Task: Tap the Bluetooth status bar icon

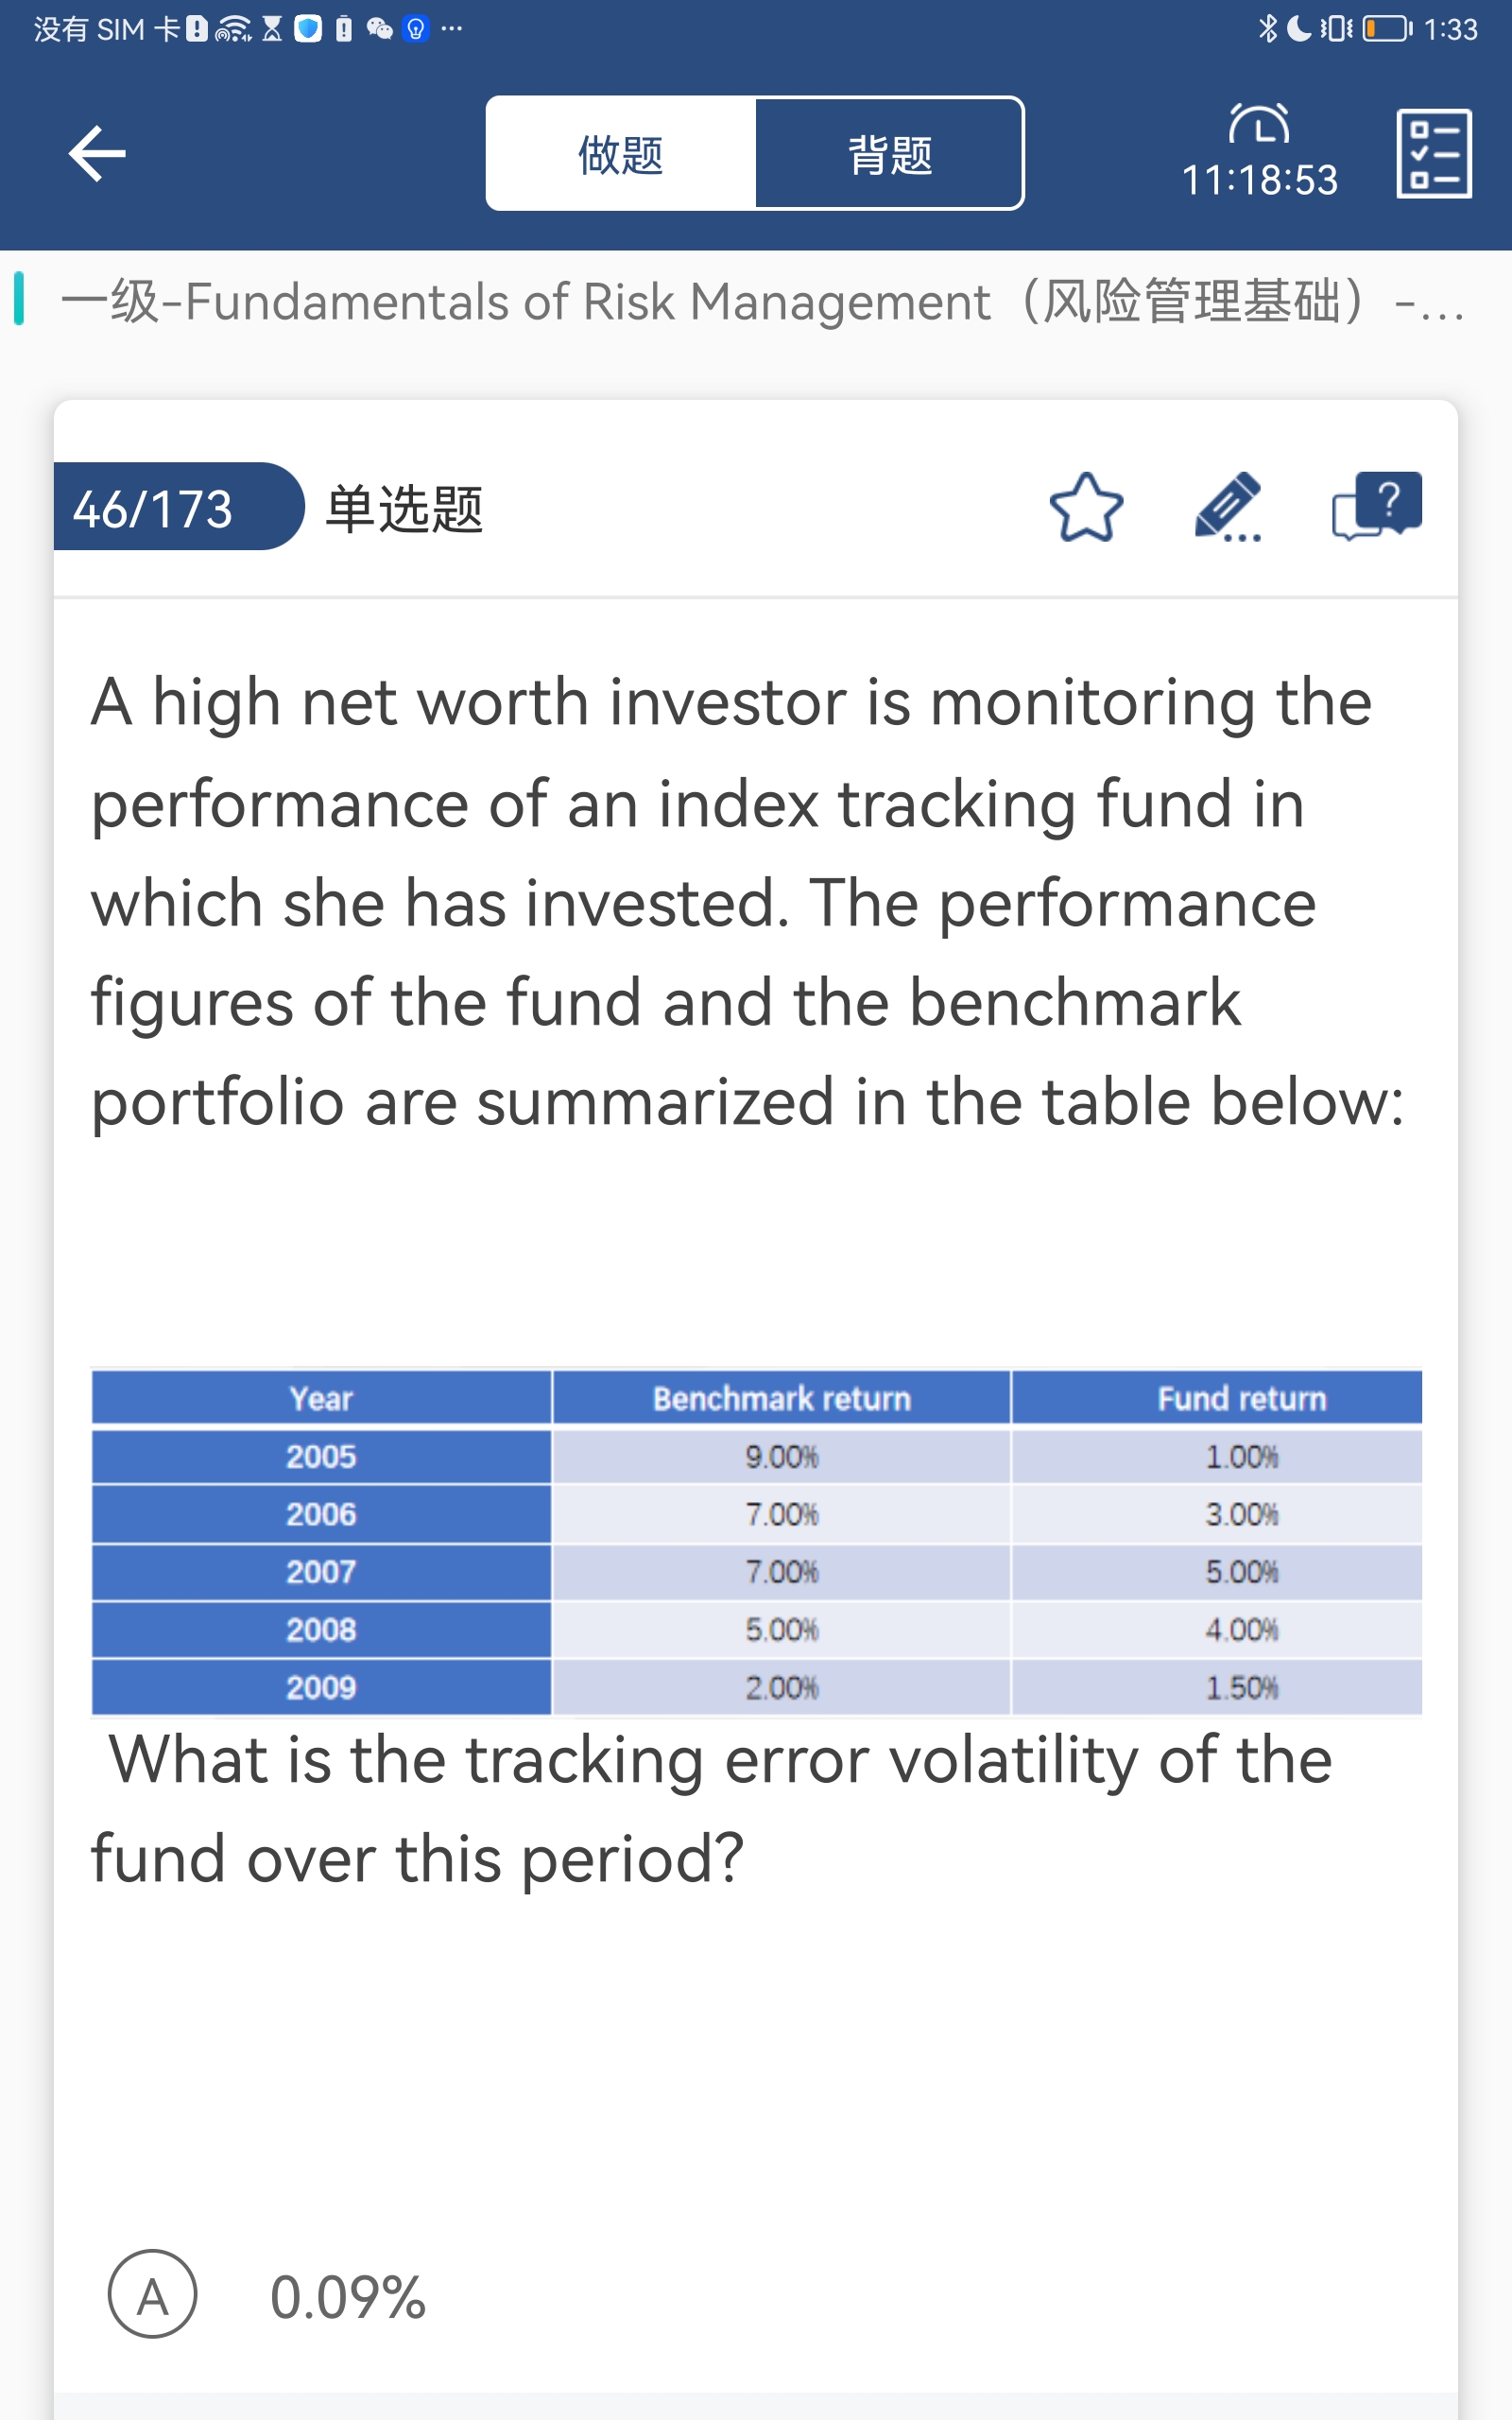Action: (1268, 28)
